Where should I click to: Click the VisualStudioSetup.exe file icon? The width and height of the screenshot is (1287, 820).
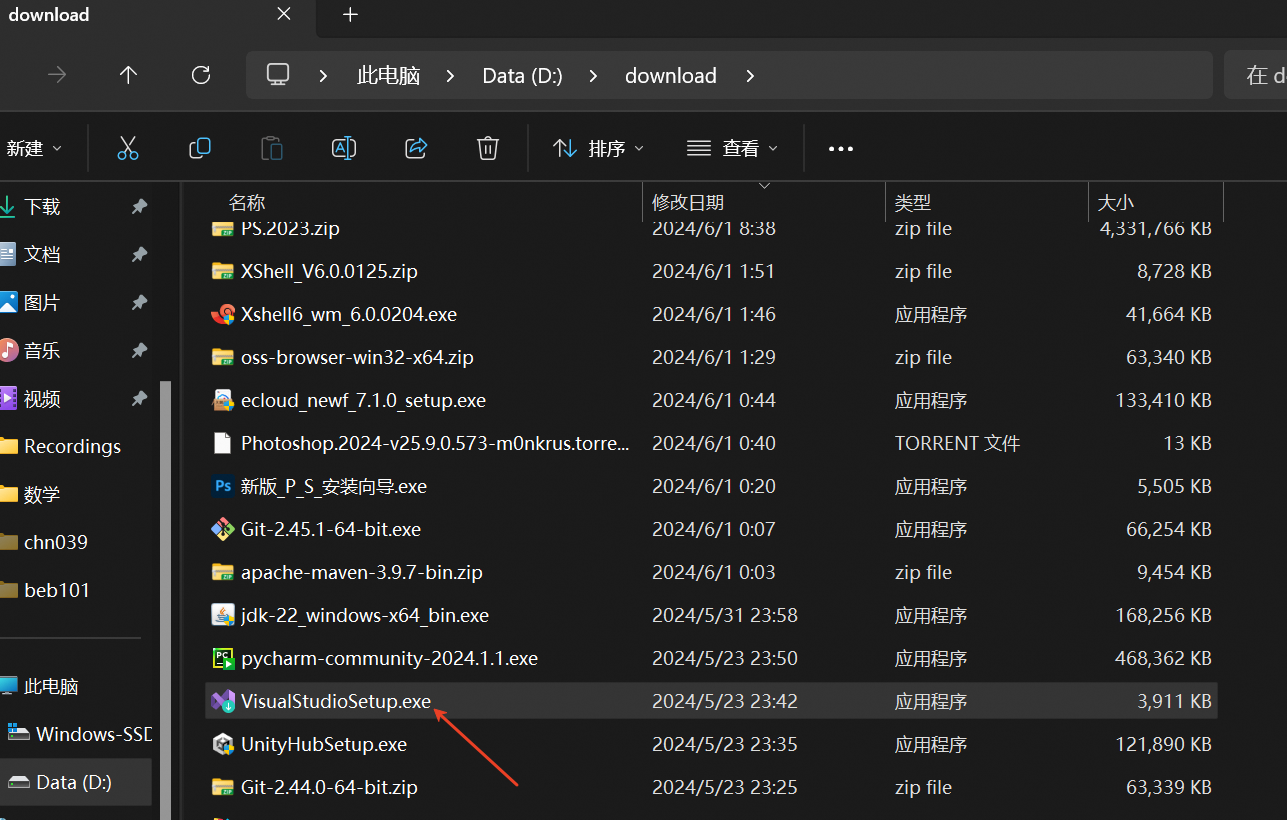(x=222, y=701)
